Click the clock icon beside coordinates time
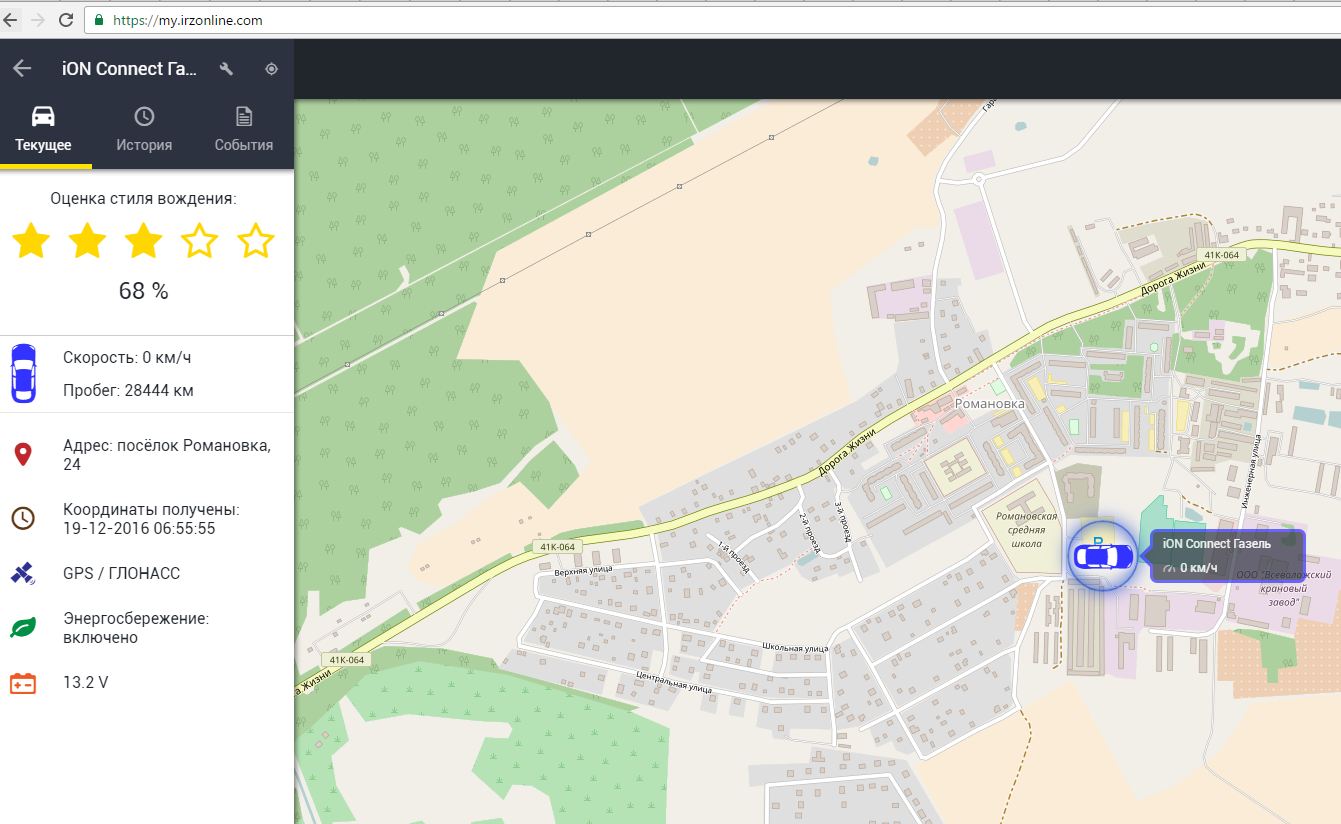The height and width of the screenshot is (824, 1341). [x=22, y=518]
